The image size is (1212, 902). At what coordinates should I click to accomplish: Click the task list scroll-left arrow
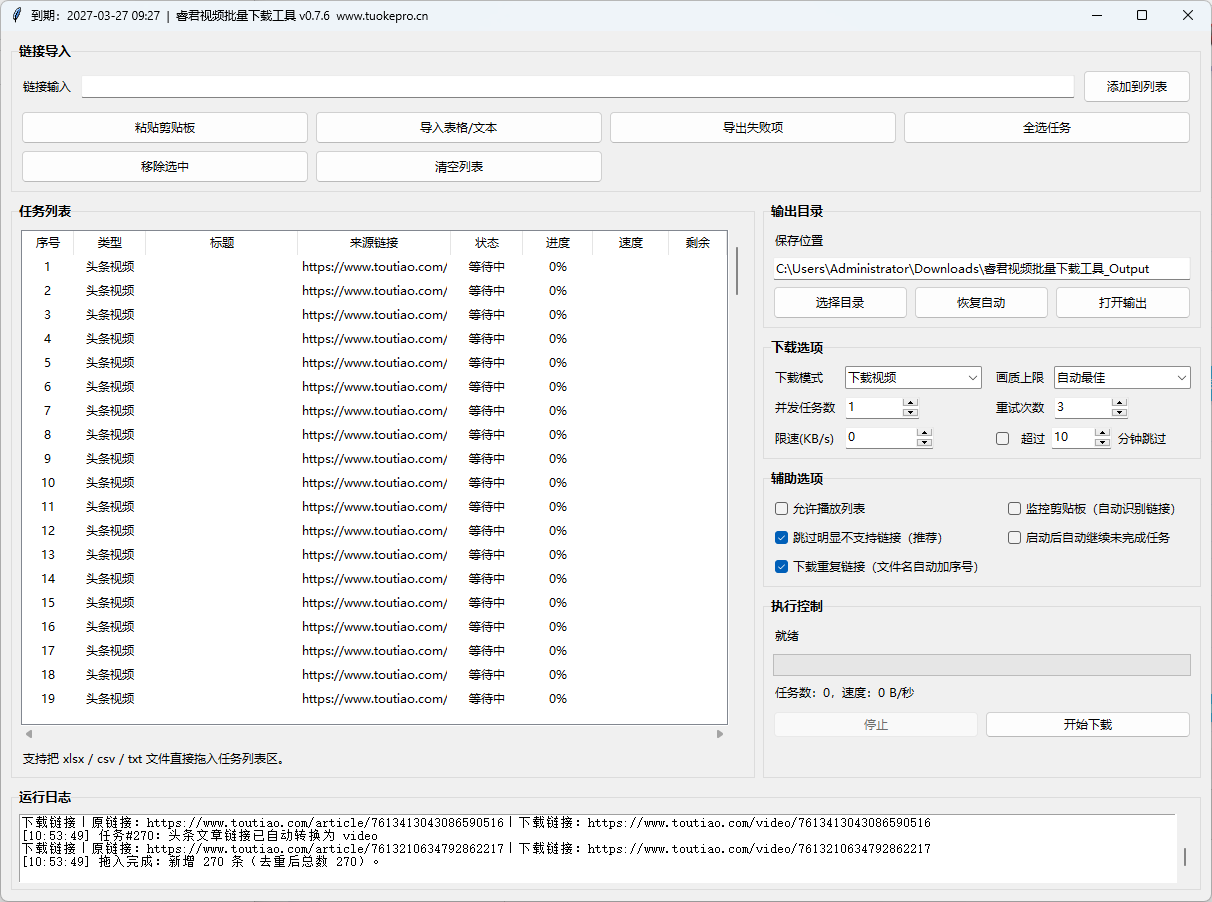(x=28, y=734)
